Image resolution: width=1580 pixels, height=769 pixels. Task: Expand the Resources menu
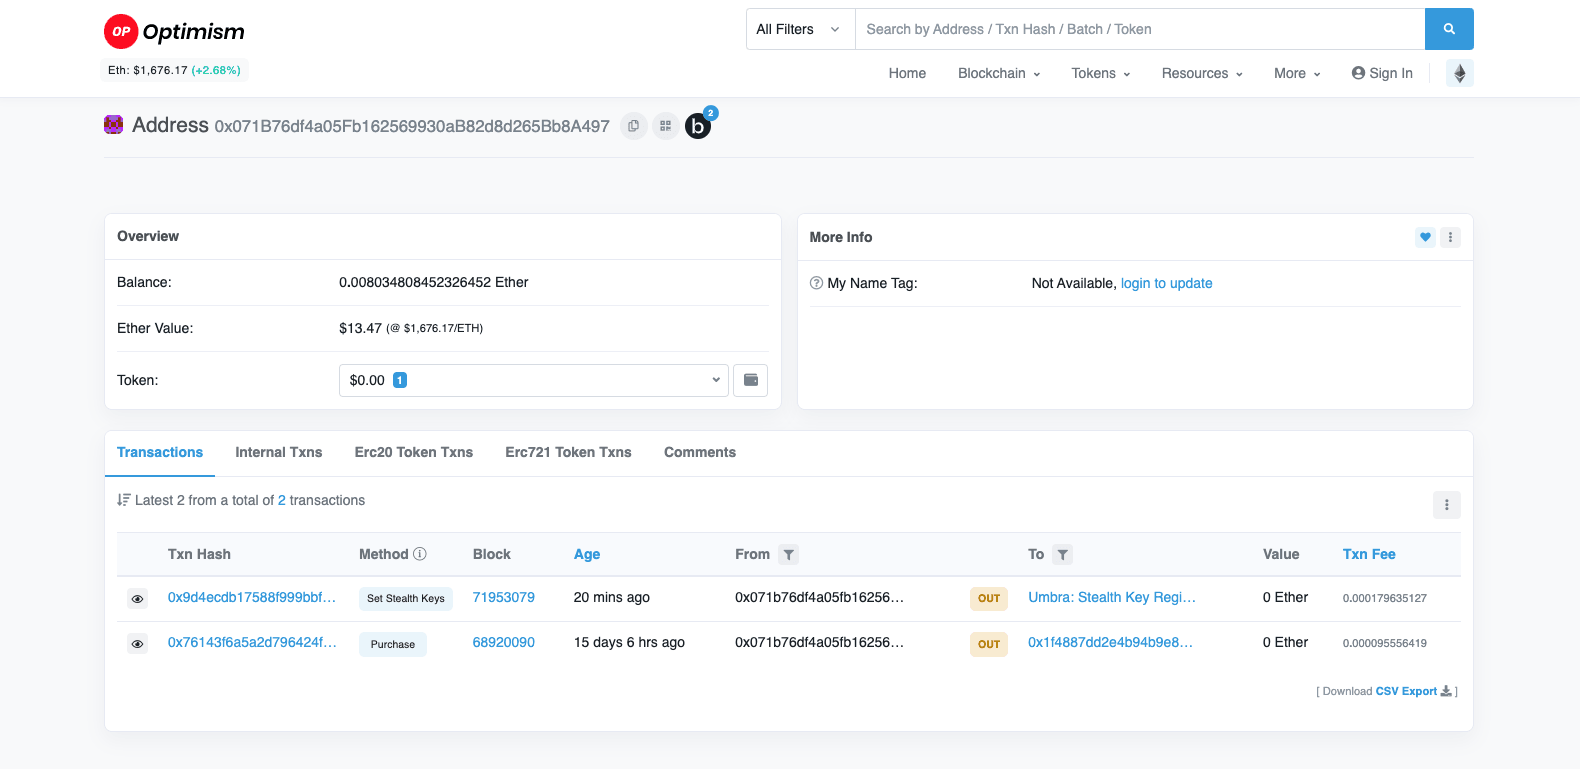(1202, 73)
